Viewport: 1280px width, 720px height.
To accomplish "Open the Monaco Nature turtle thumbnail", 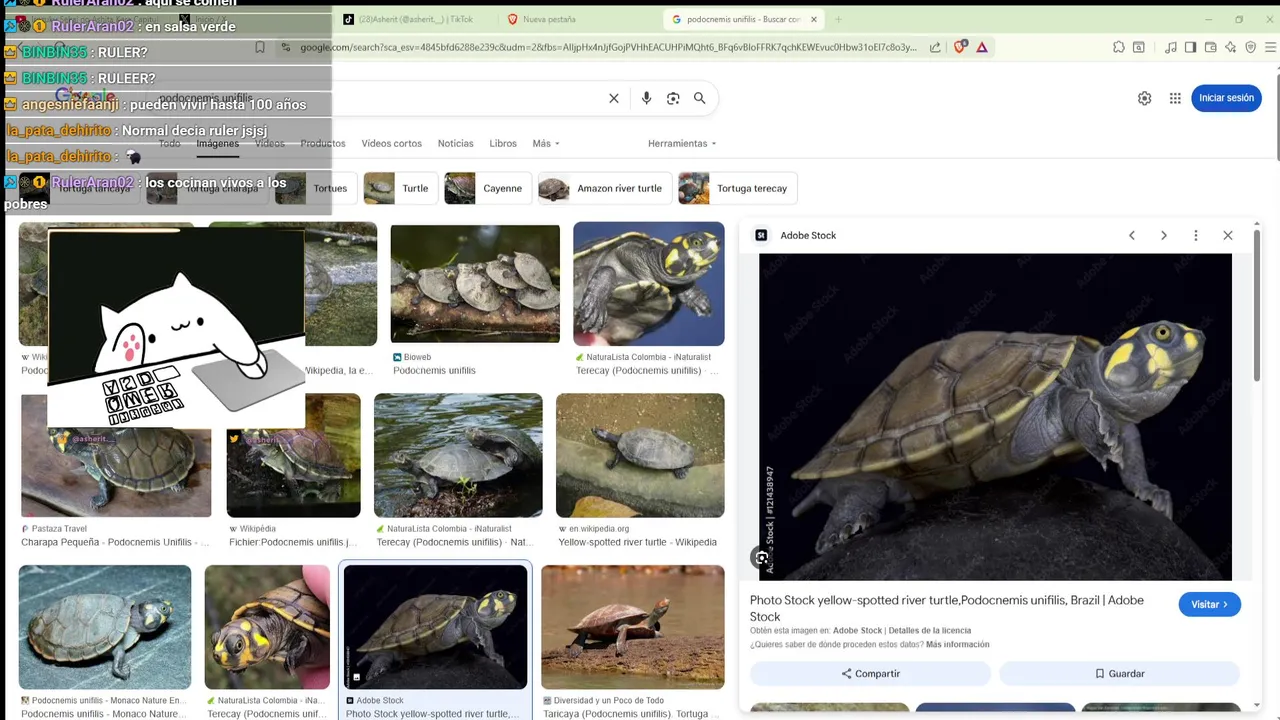I will (x=105, y=626).
